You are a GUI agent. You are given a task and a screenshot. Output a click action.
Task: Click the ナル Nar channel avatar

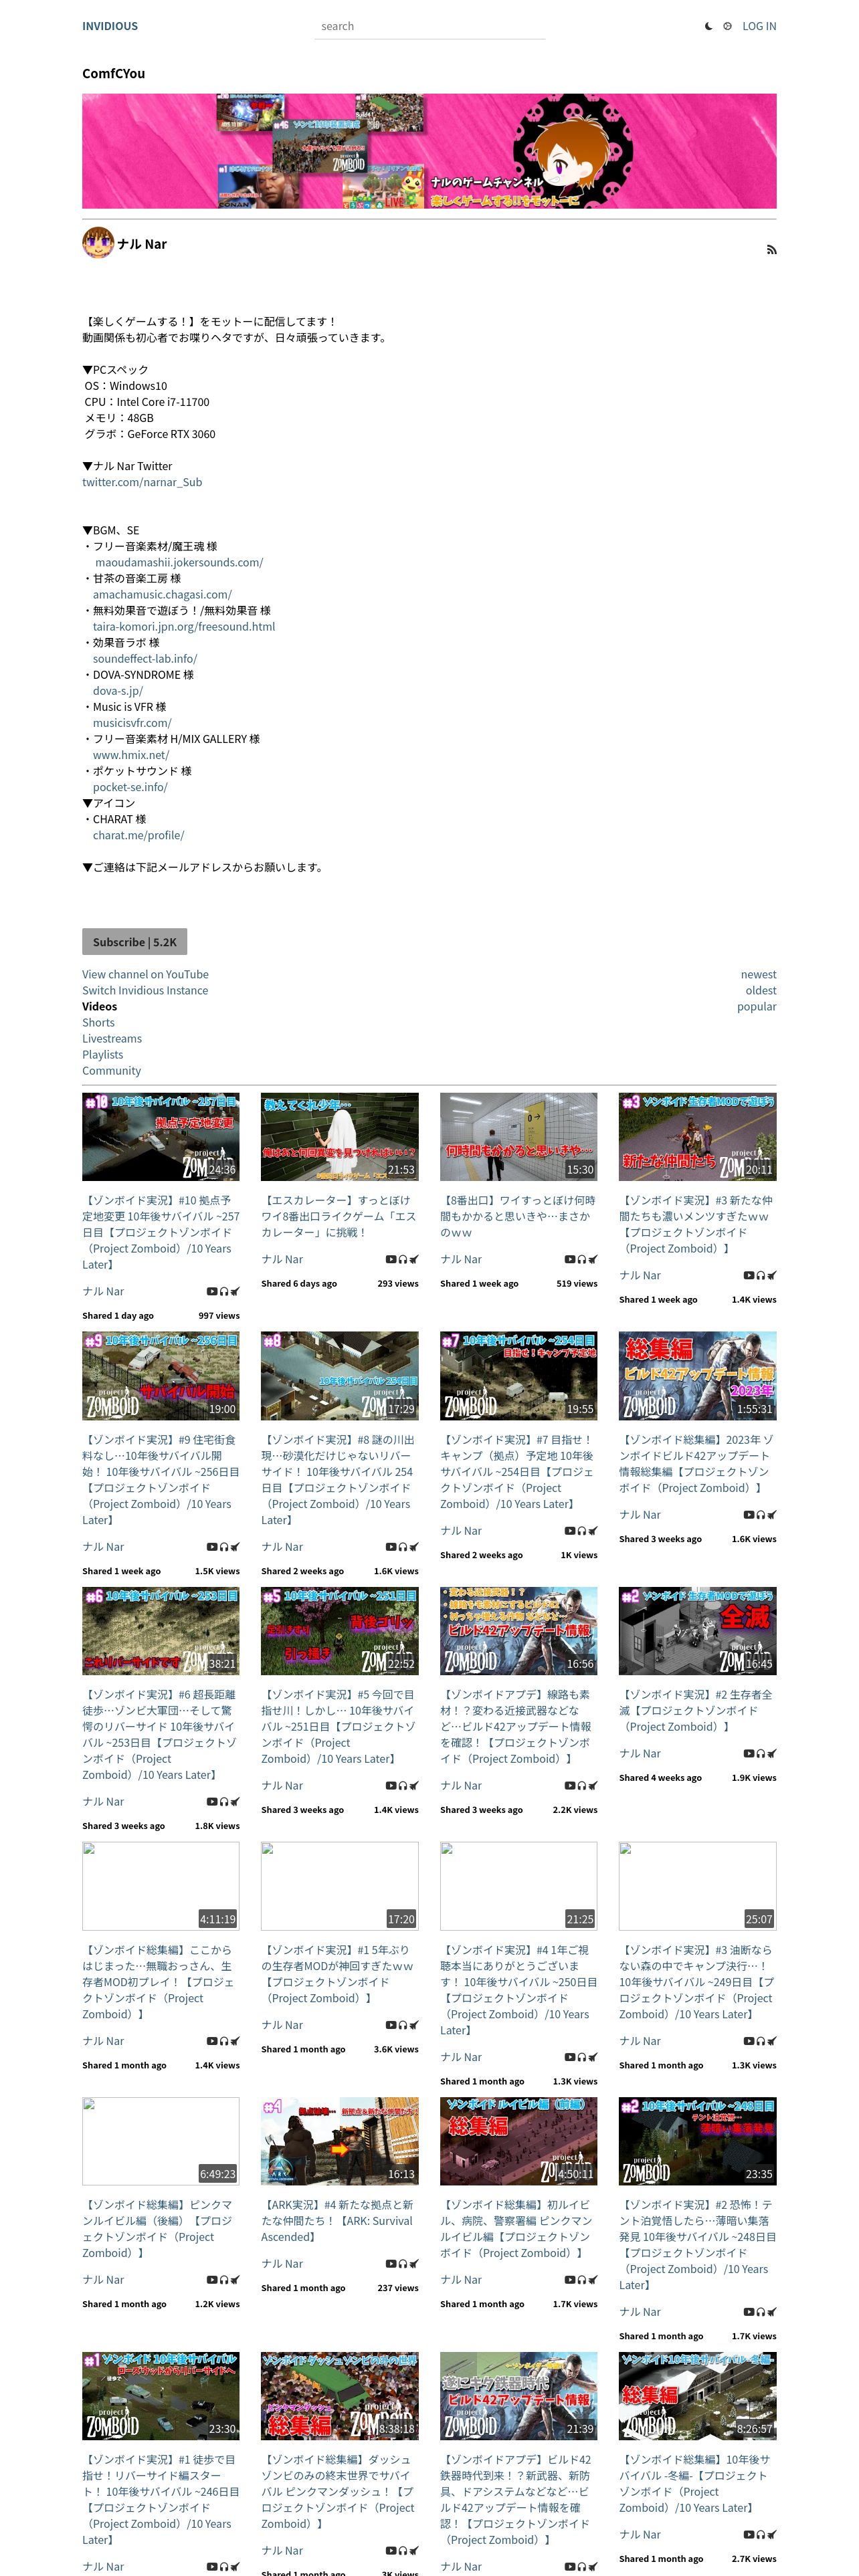98,243
